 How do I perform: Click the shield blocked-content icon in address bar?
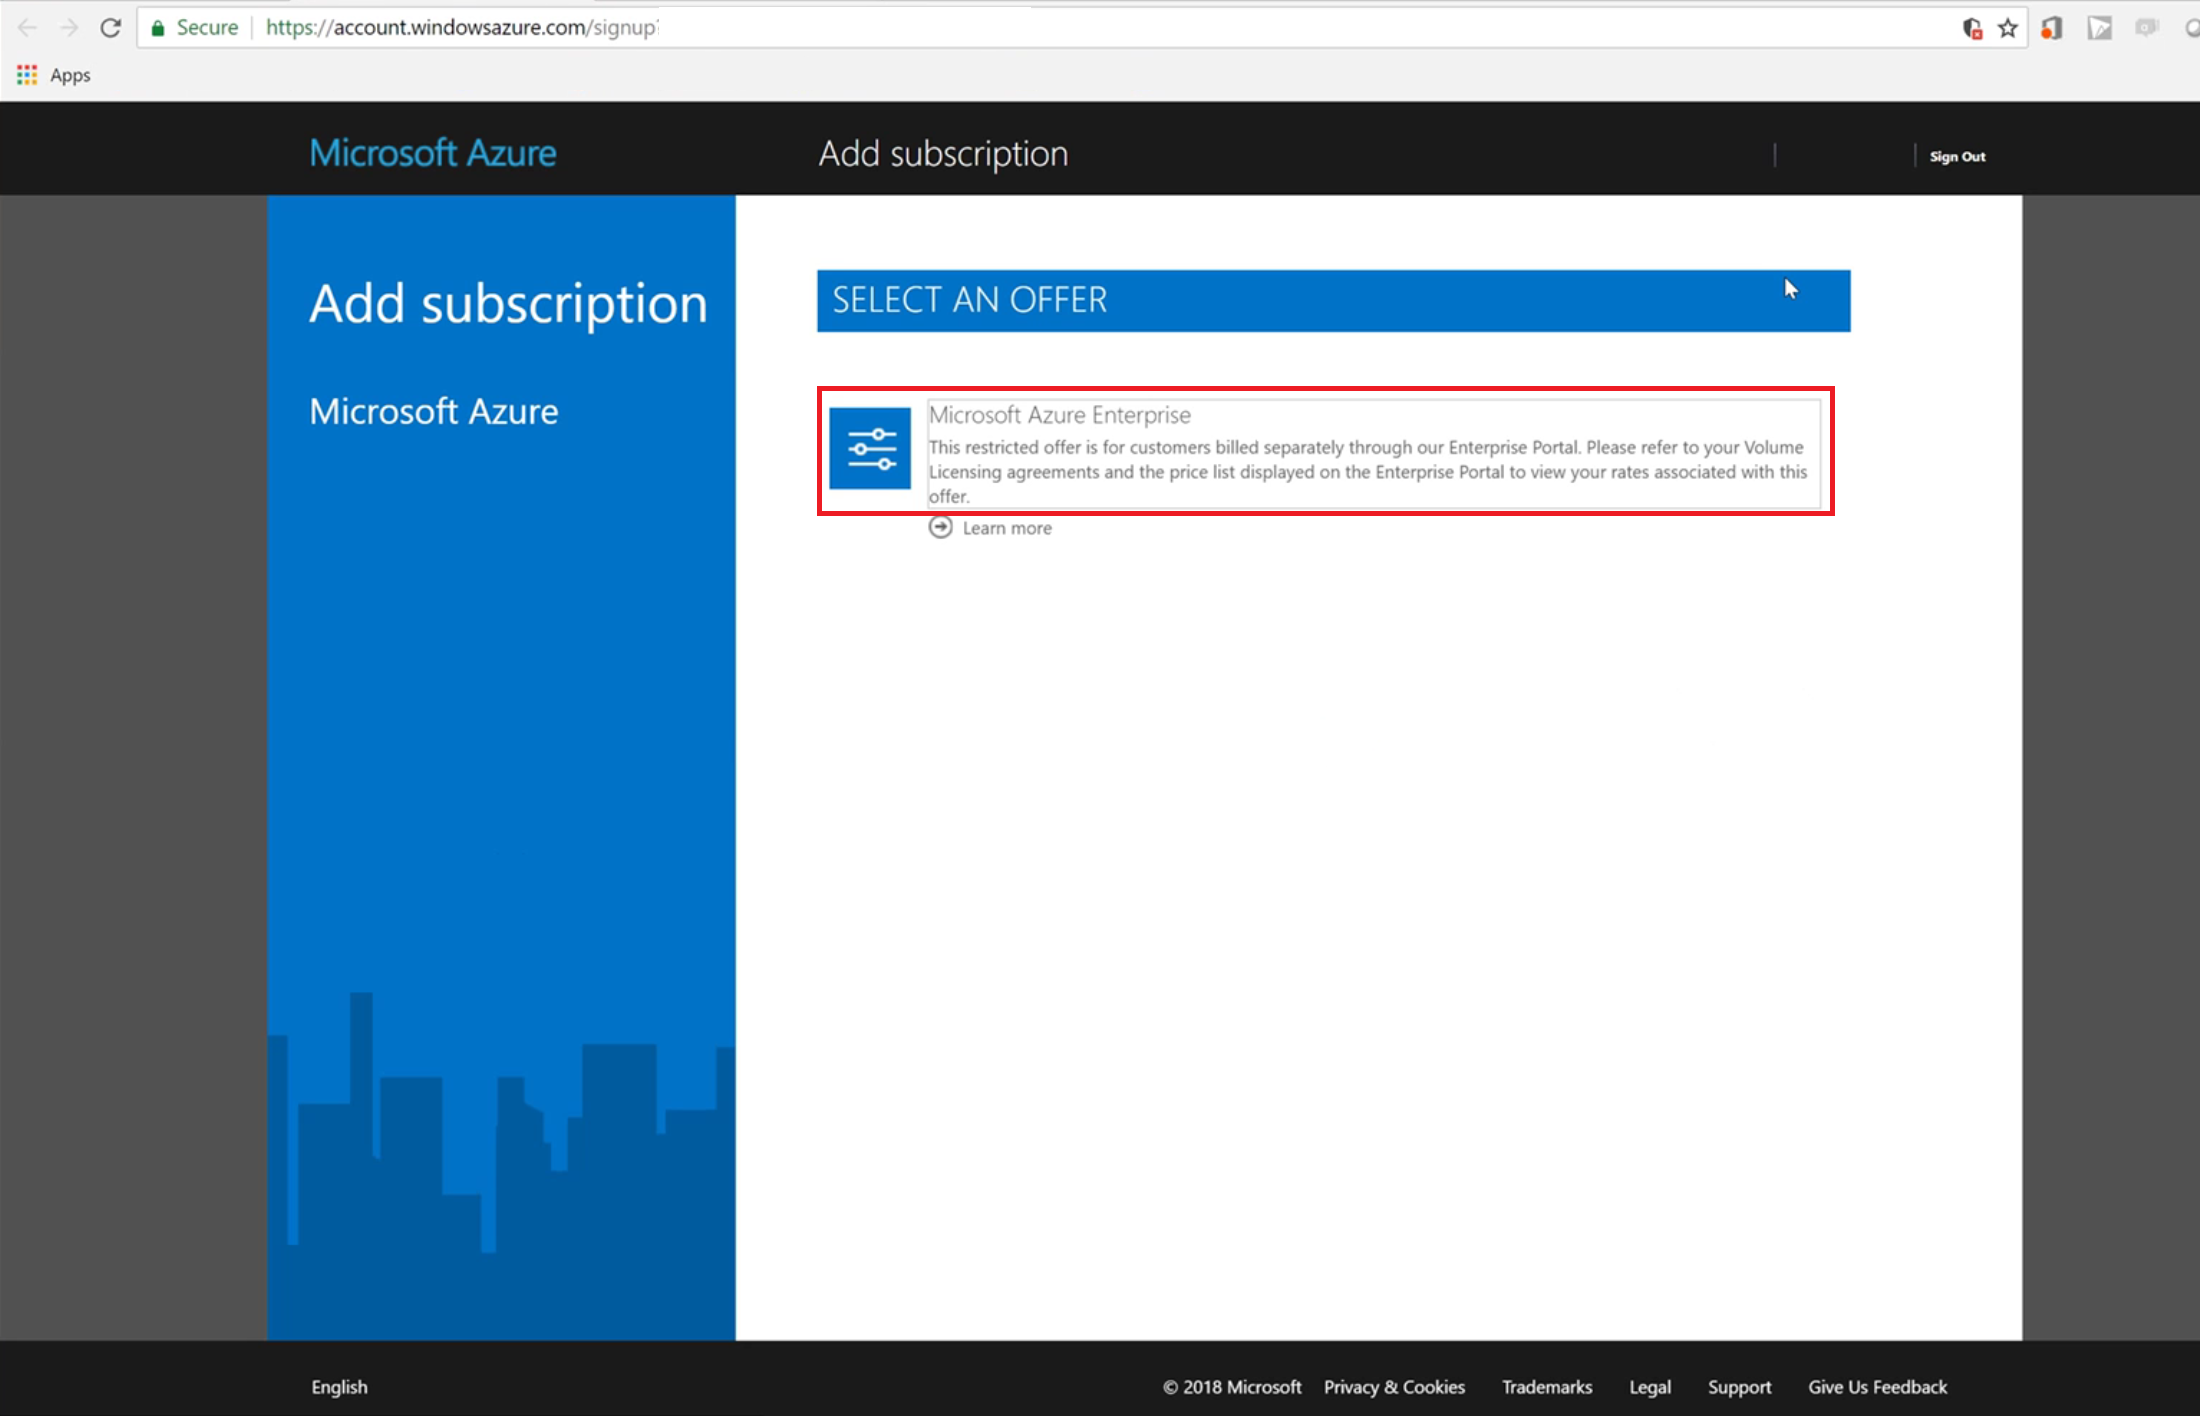(x=1972, y=28)
